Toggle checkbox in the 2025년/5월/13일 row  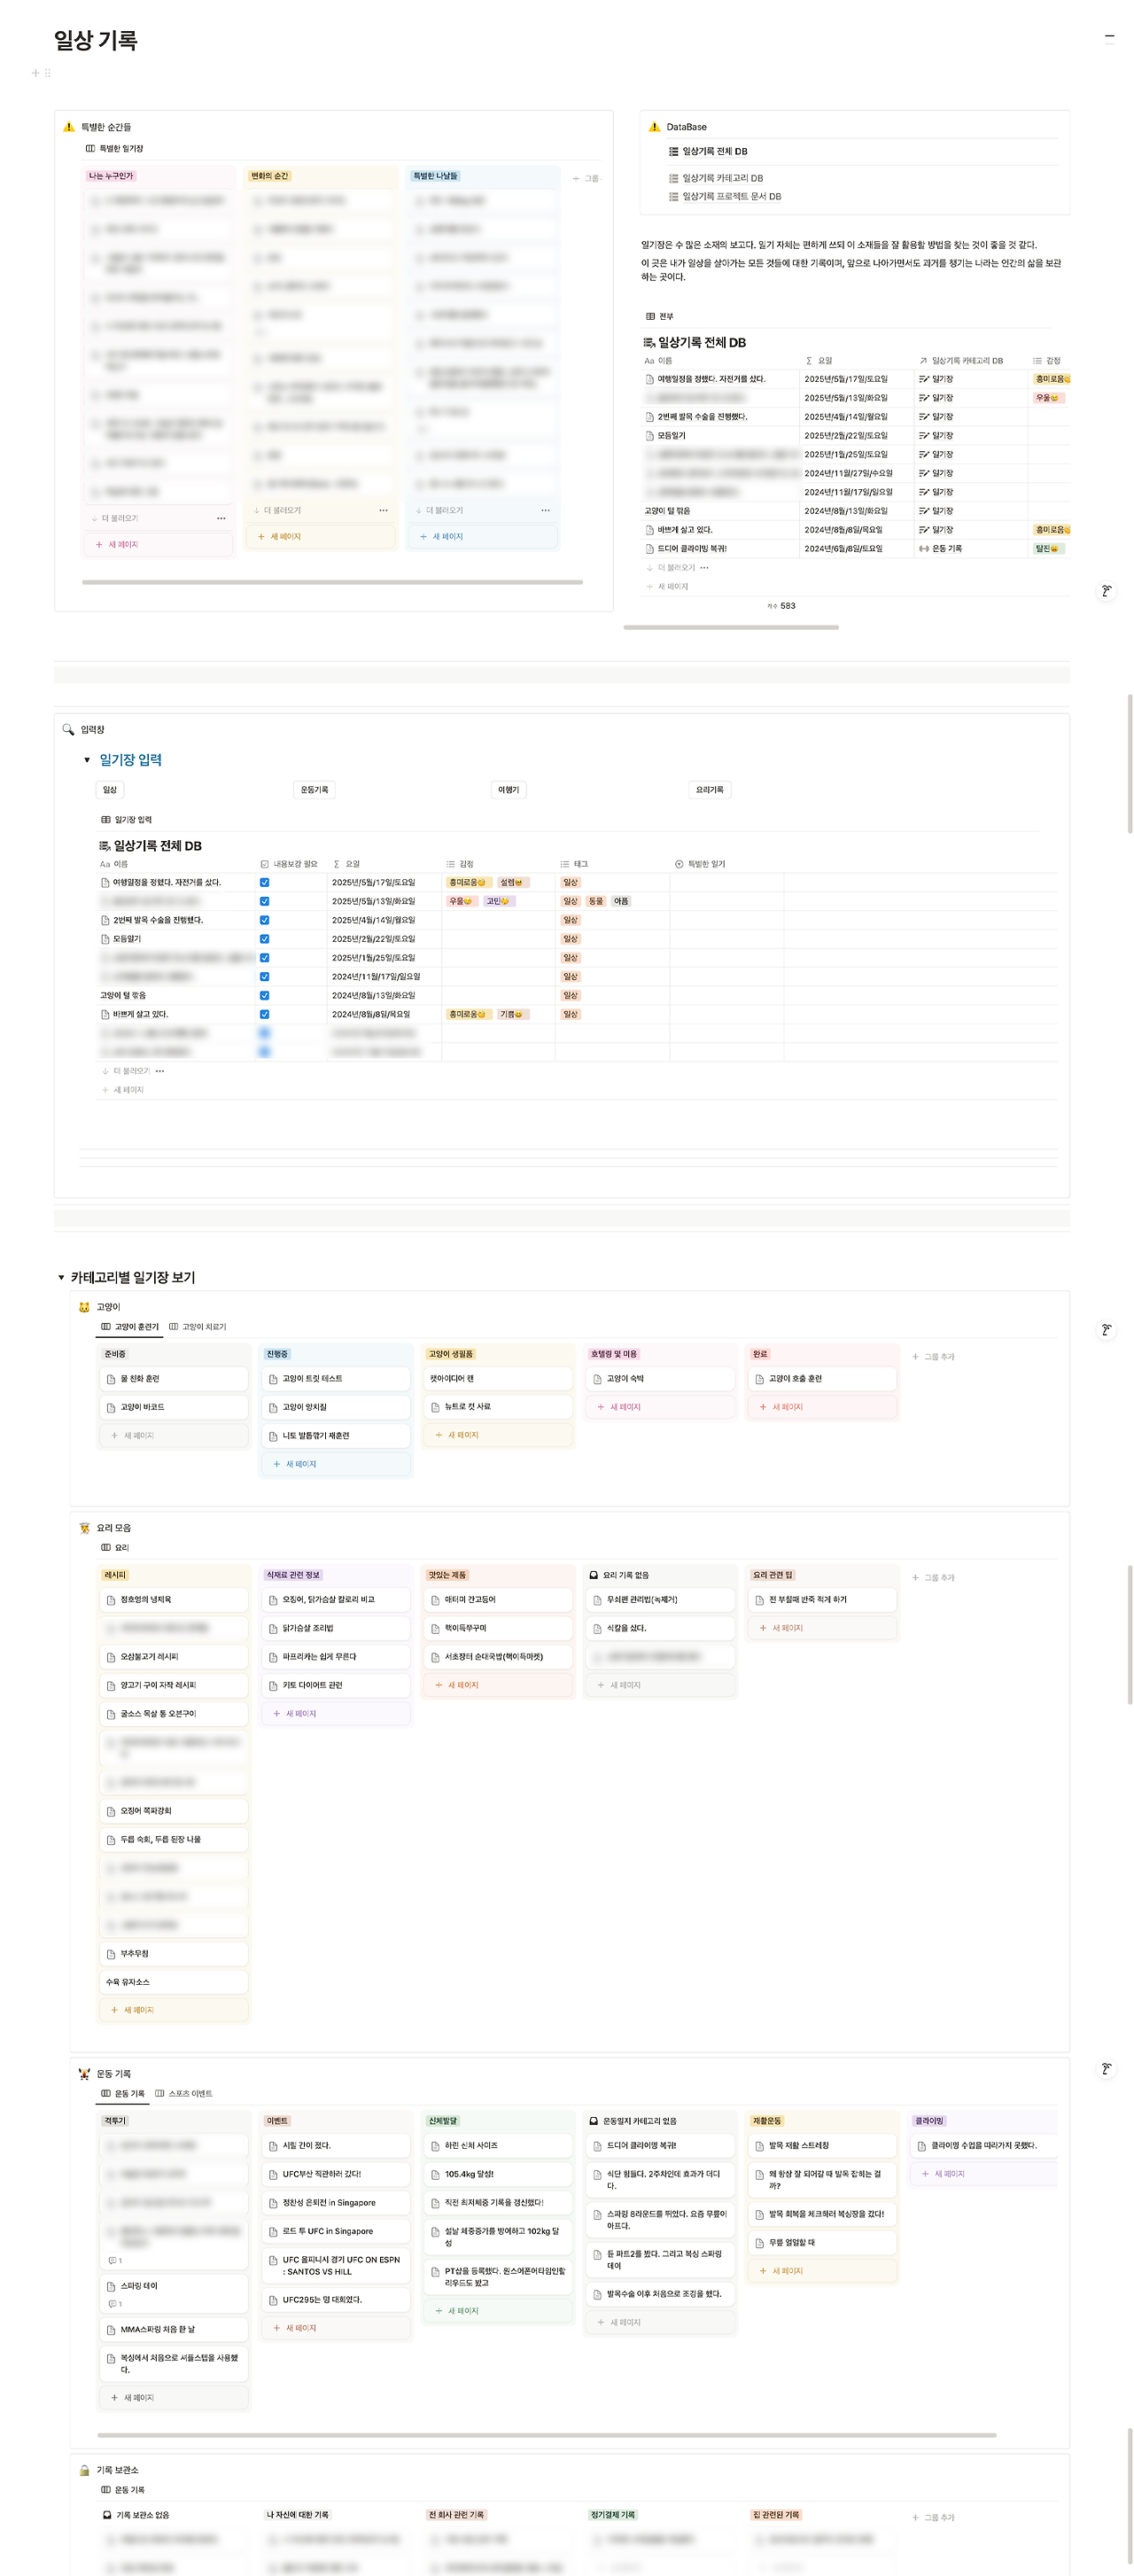coord(264,901)
